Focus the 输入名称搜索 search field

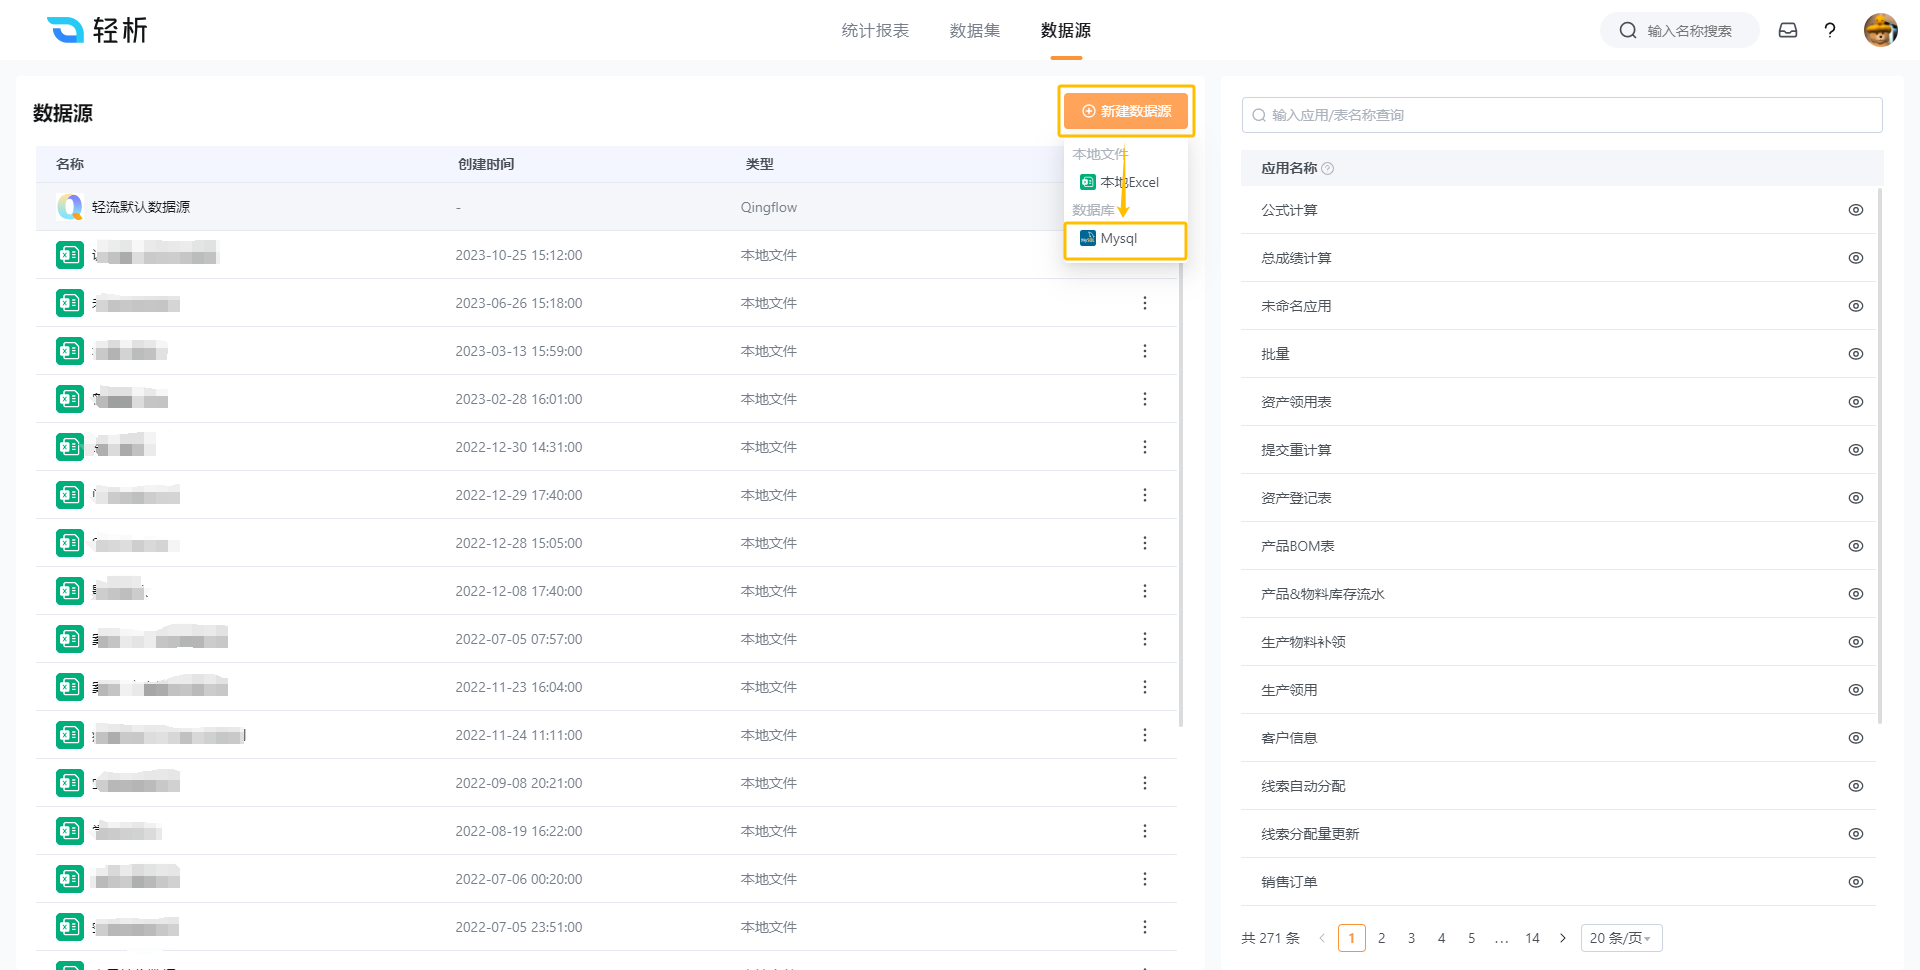point(1680,30)
